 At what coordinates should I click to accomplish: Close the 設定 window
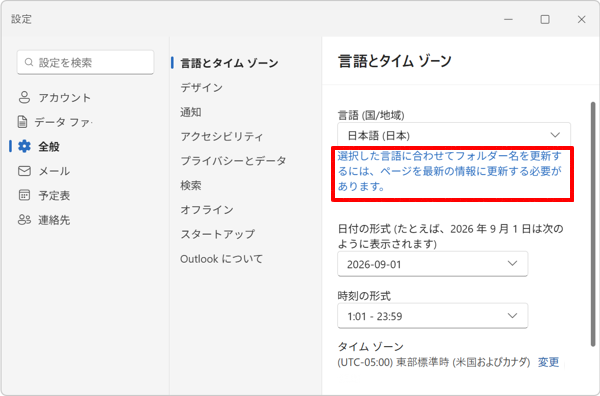tap(582, 19)
